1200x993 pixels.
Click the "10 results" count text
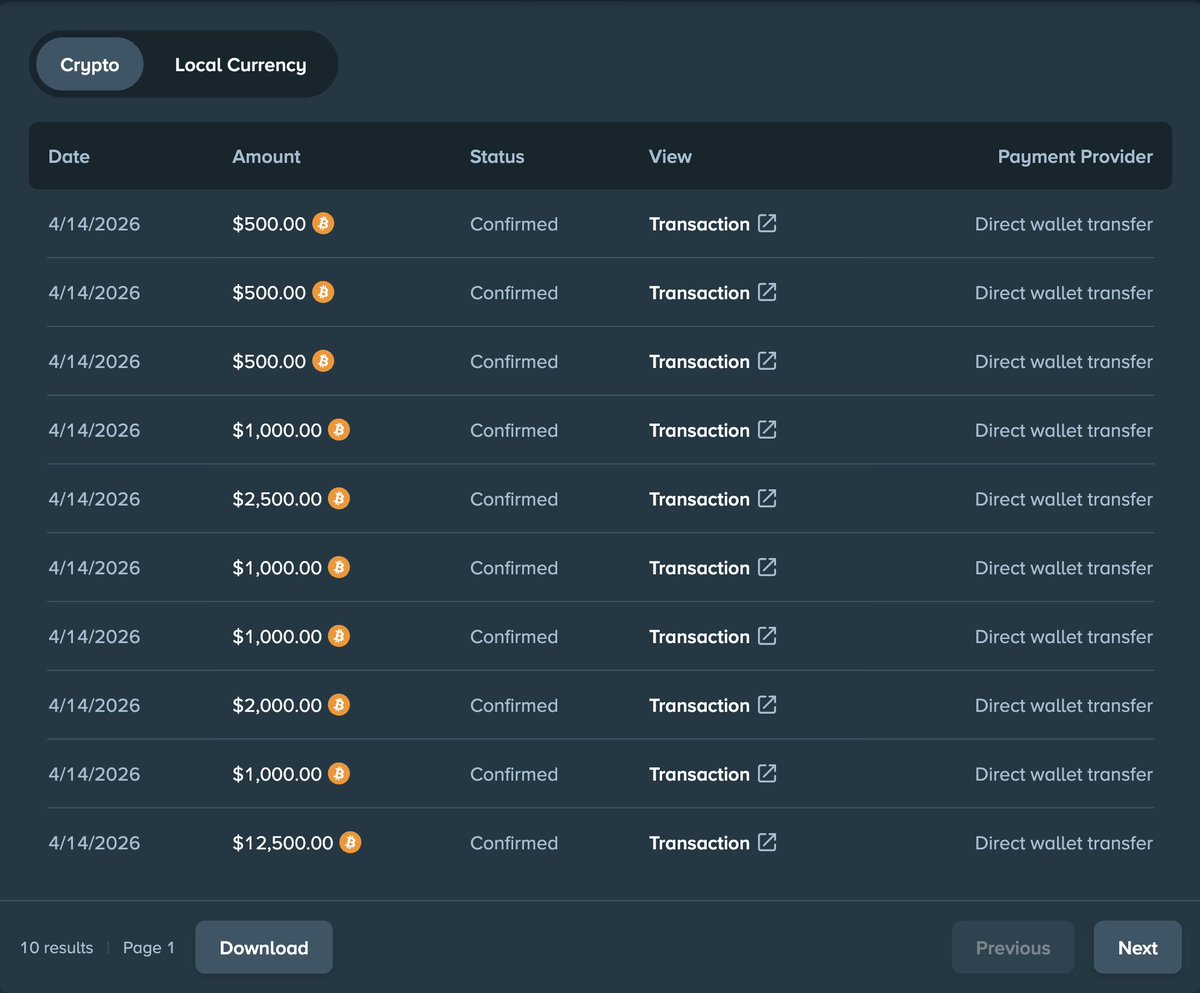pos(57,947)
